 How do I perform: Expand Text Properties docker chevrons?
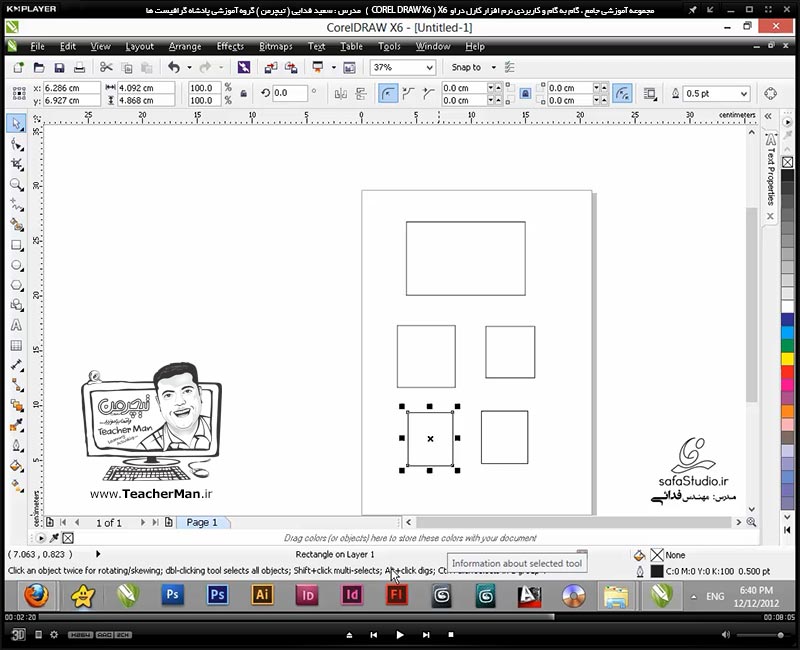[x=768, y=116]
